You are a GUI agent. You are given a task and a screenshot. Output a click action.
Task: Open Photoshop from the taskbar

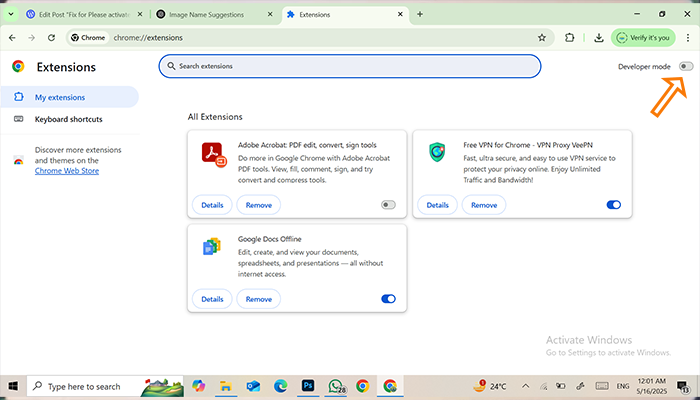(308, 386)
